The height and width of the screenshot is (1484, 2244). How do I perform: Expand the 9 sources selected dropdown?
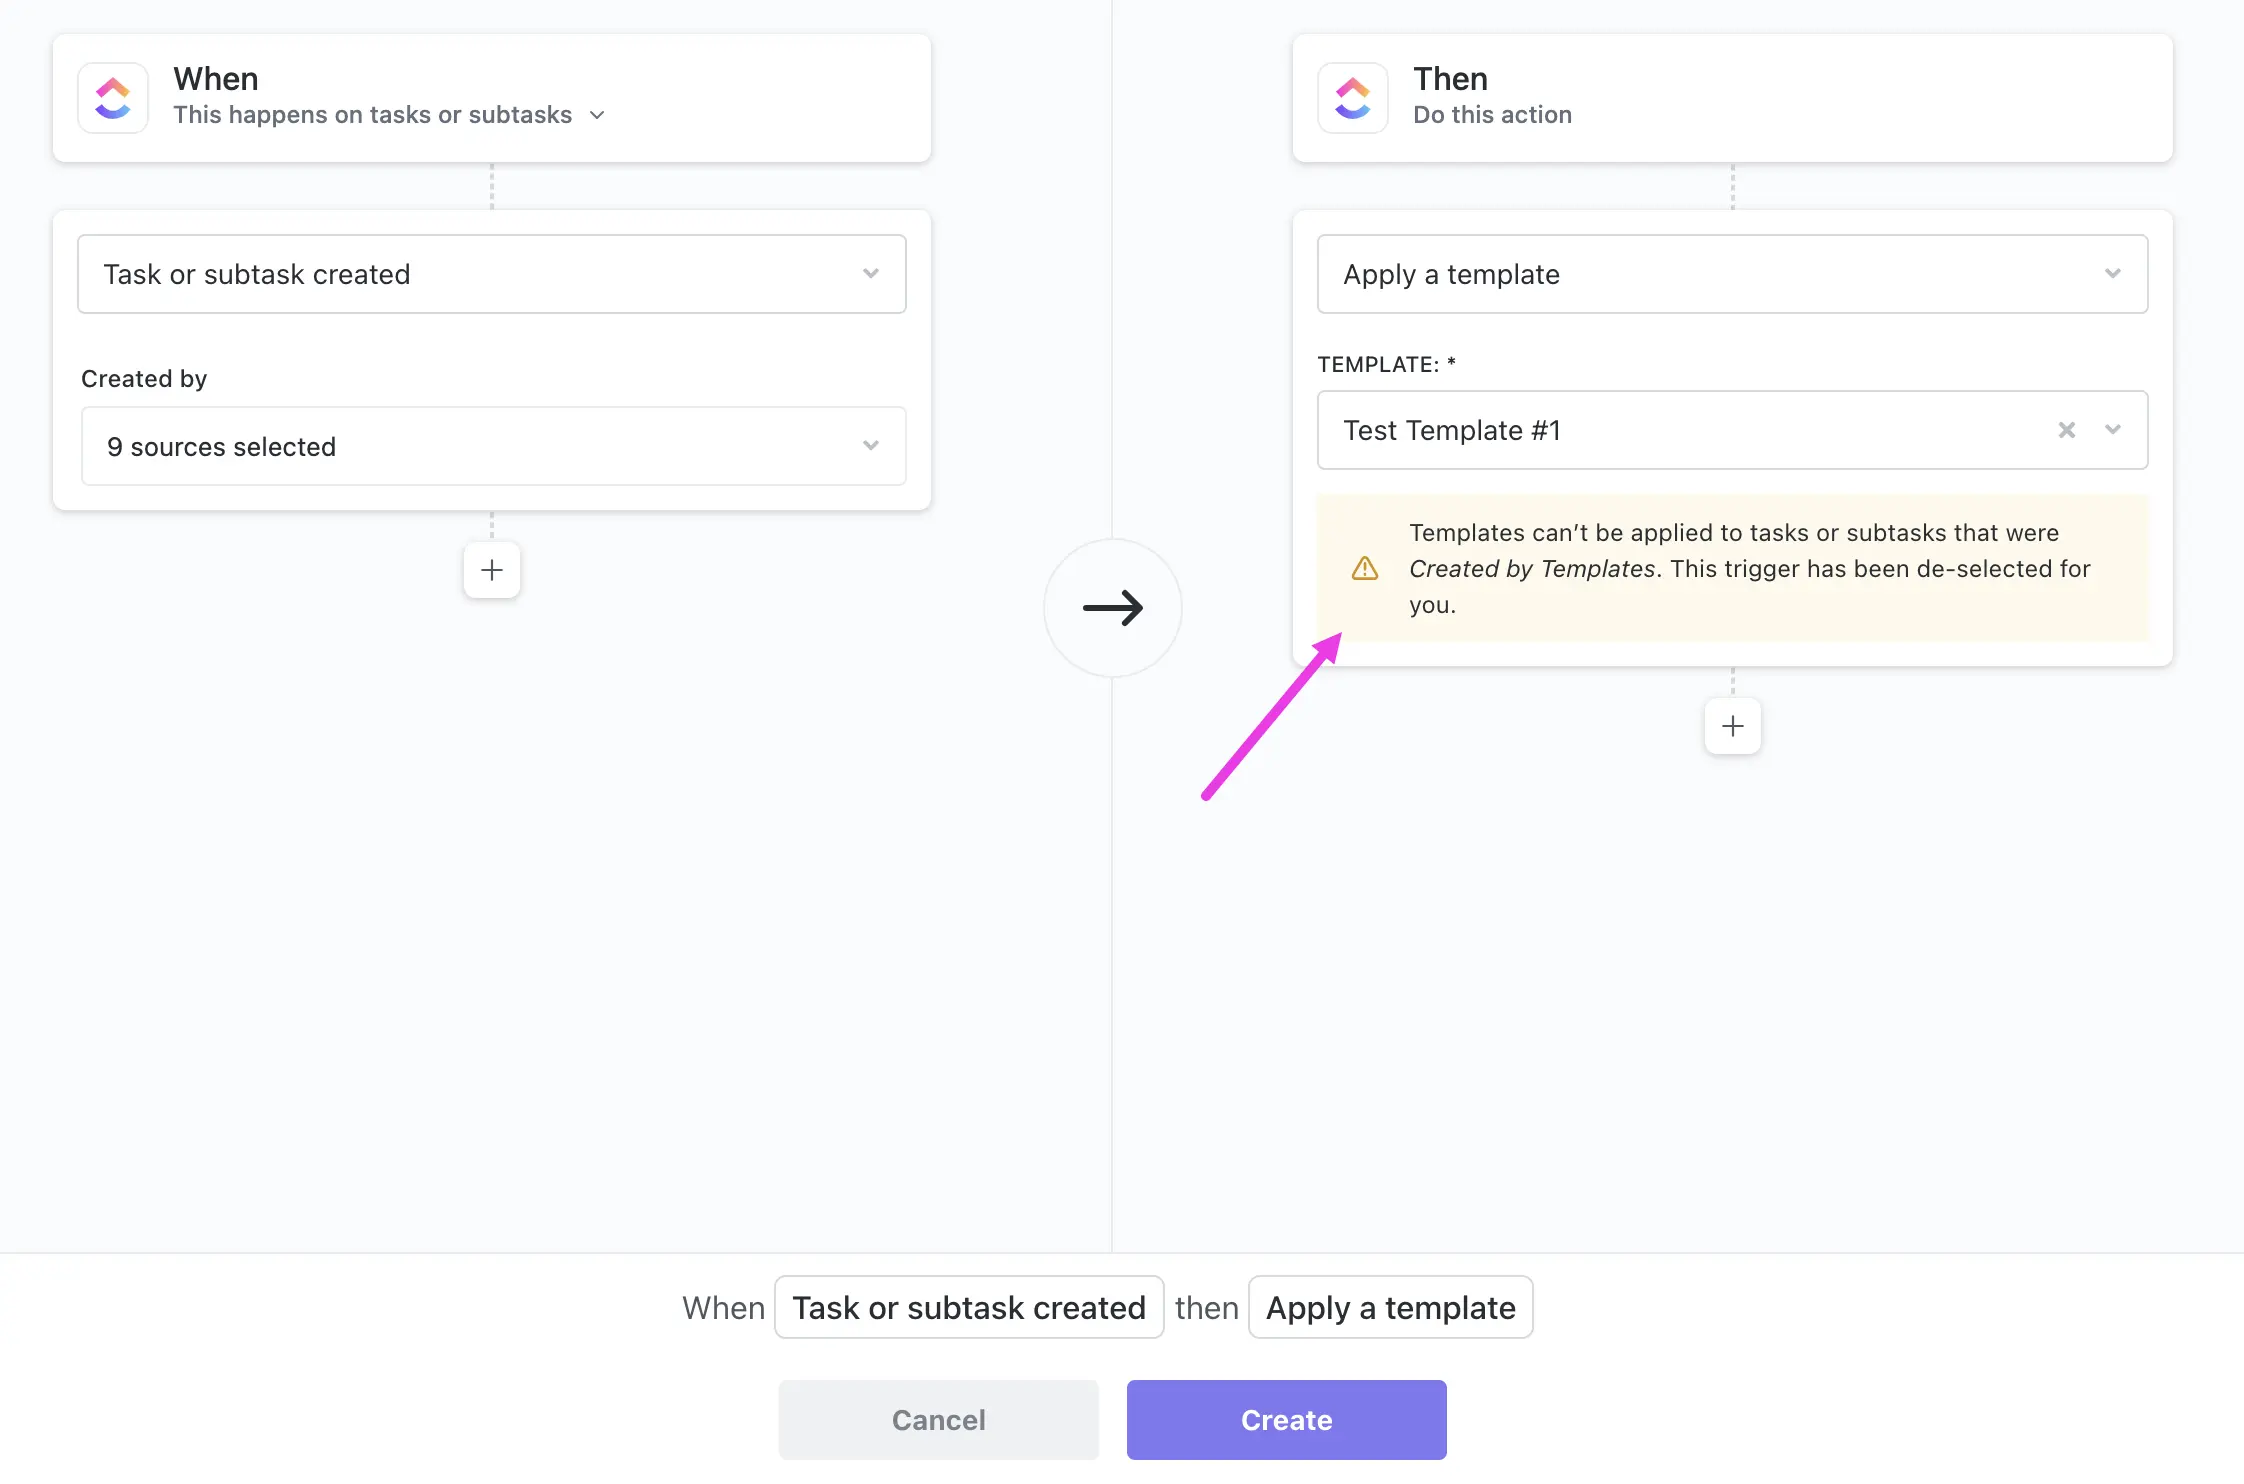tap(869, 444)
